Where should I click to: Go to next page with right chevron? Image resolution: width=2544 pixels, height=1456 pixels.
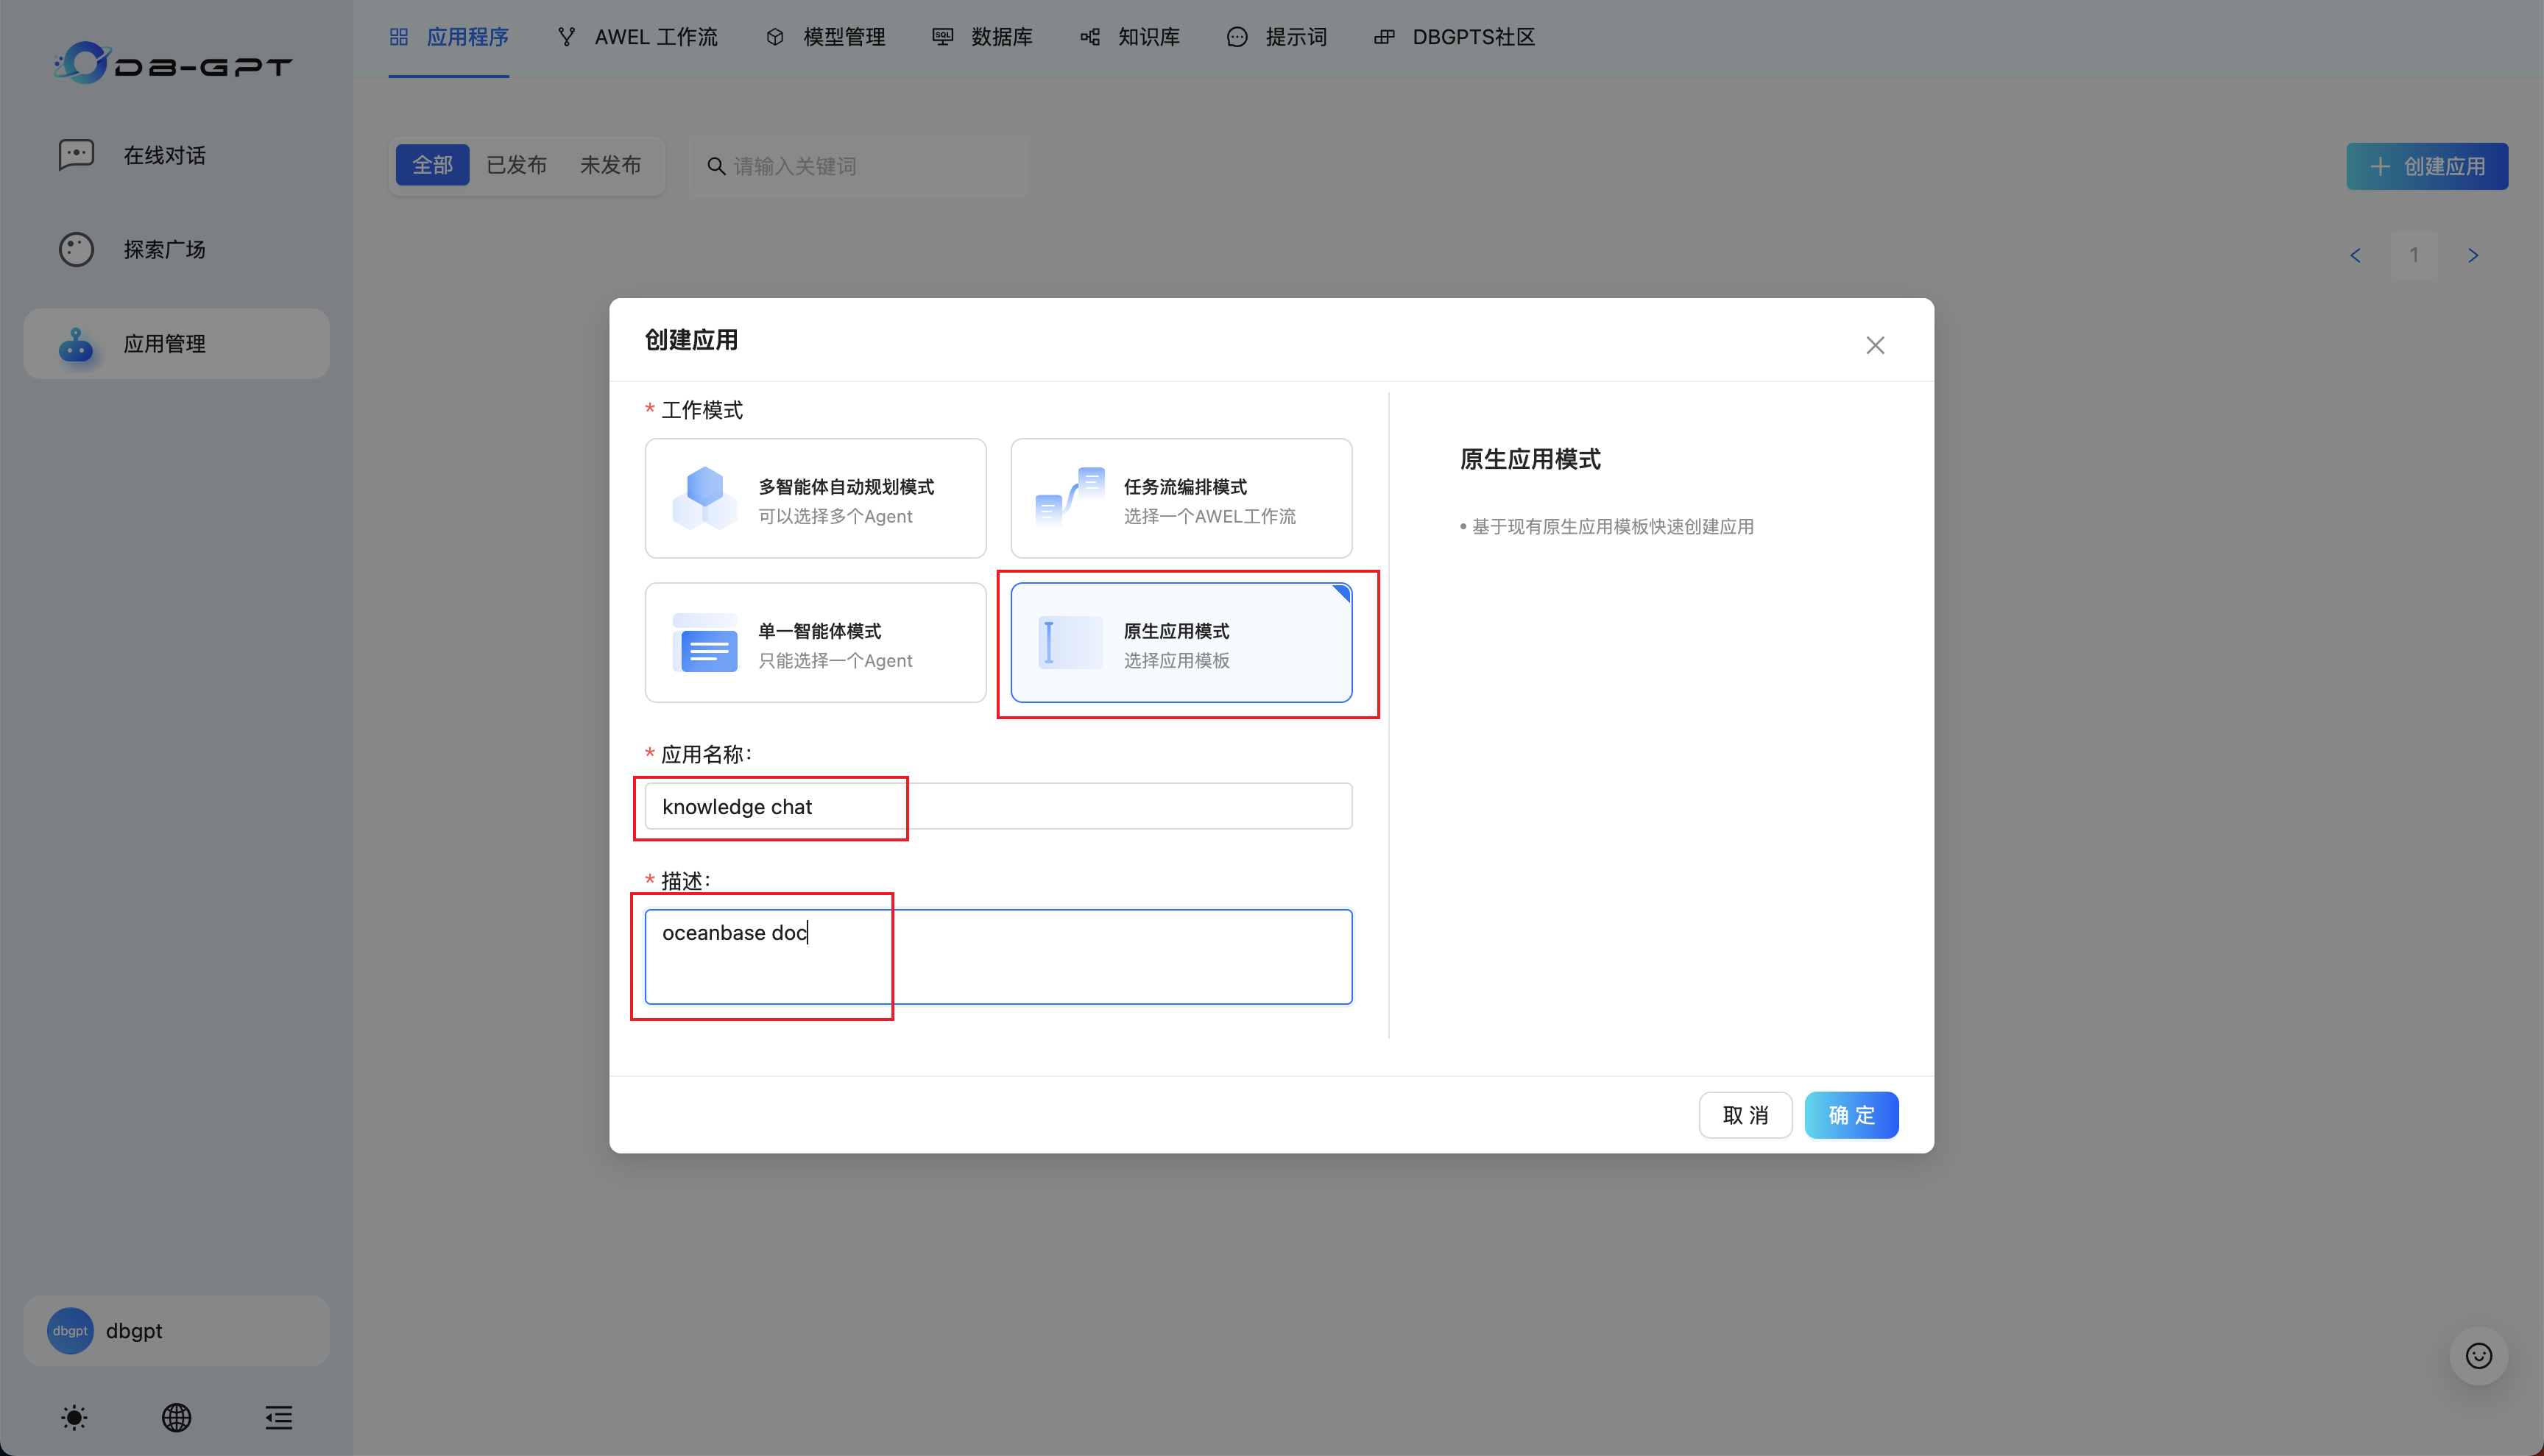pyautogui.click(x=2473, y=255)
